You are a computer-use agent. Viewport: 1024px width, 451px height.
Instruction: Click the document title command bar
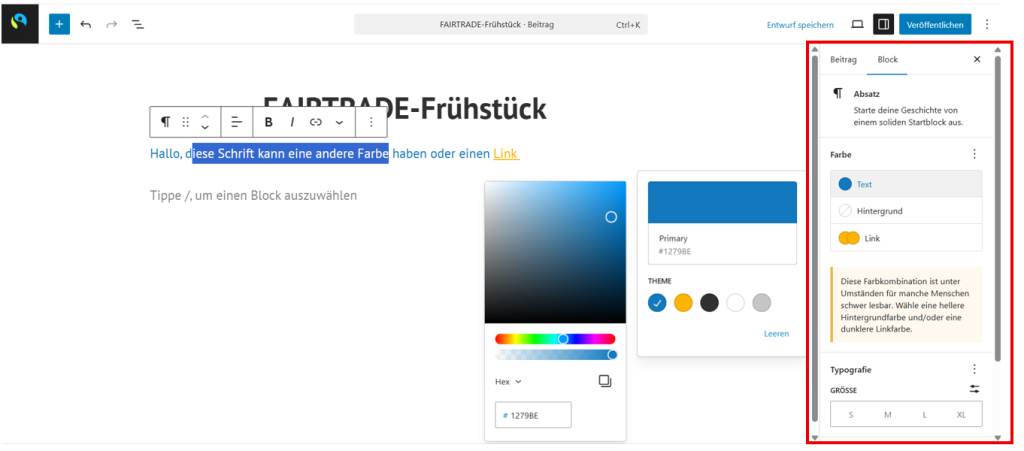(501, 24)
